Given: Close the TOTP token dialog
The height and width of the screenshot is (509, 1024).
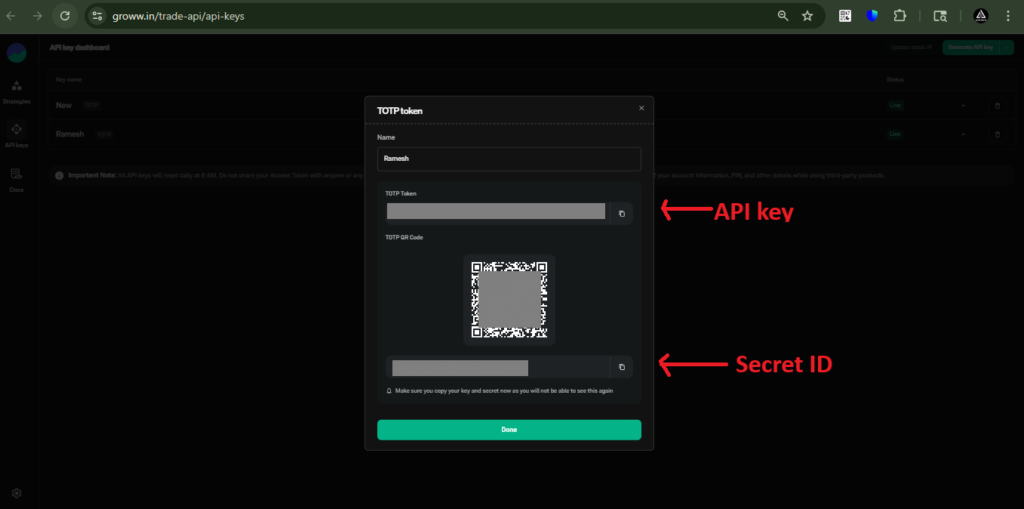Looking at the screenshot, I should pos(641,108).
